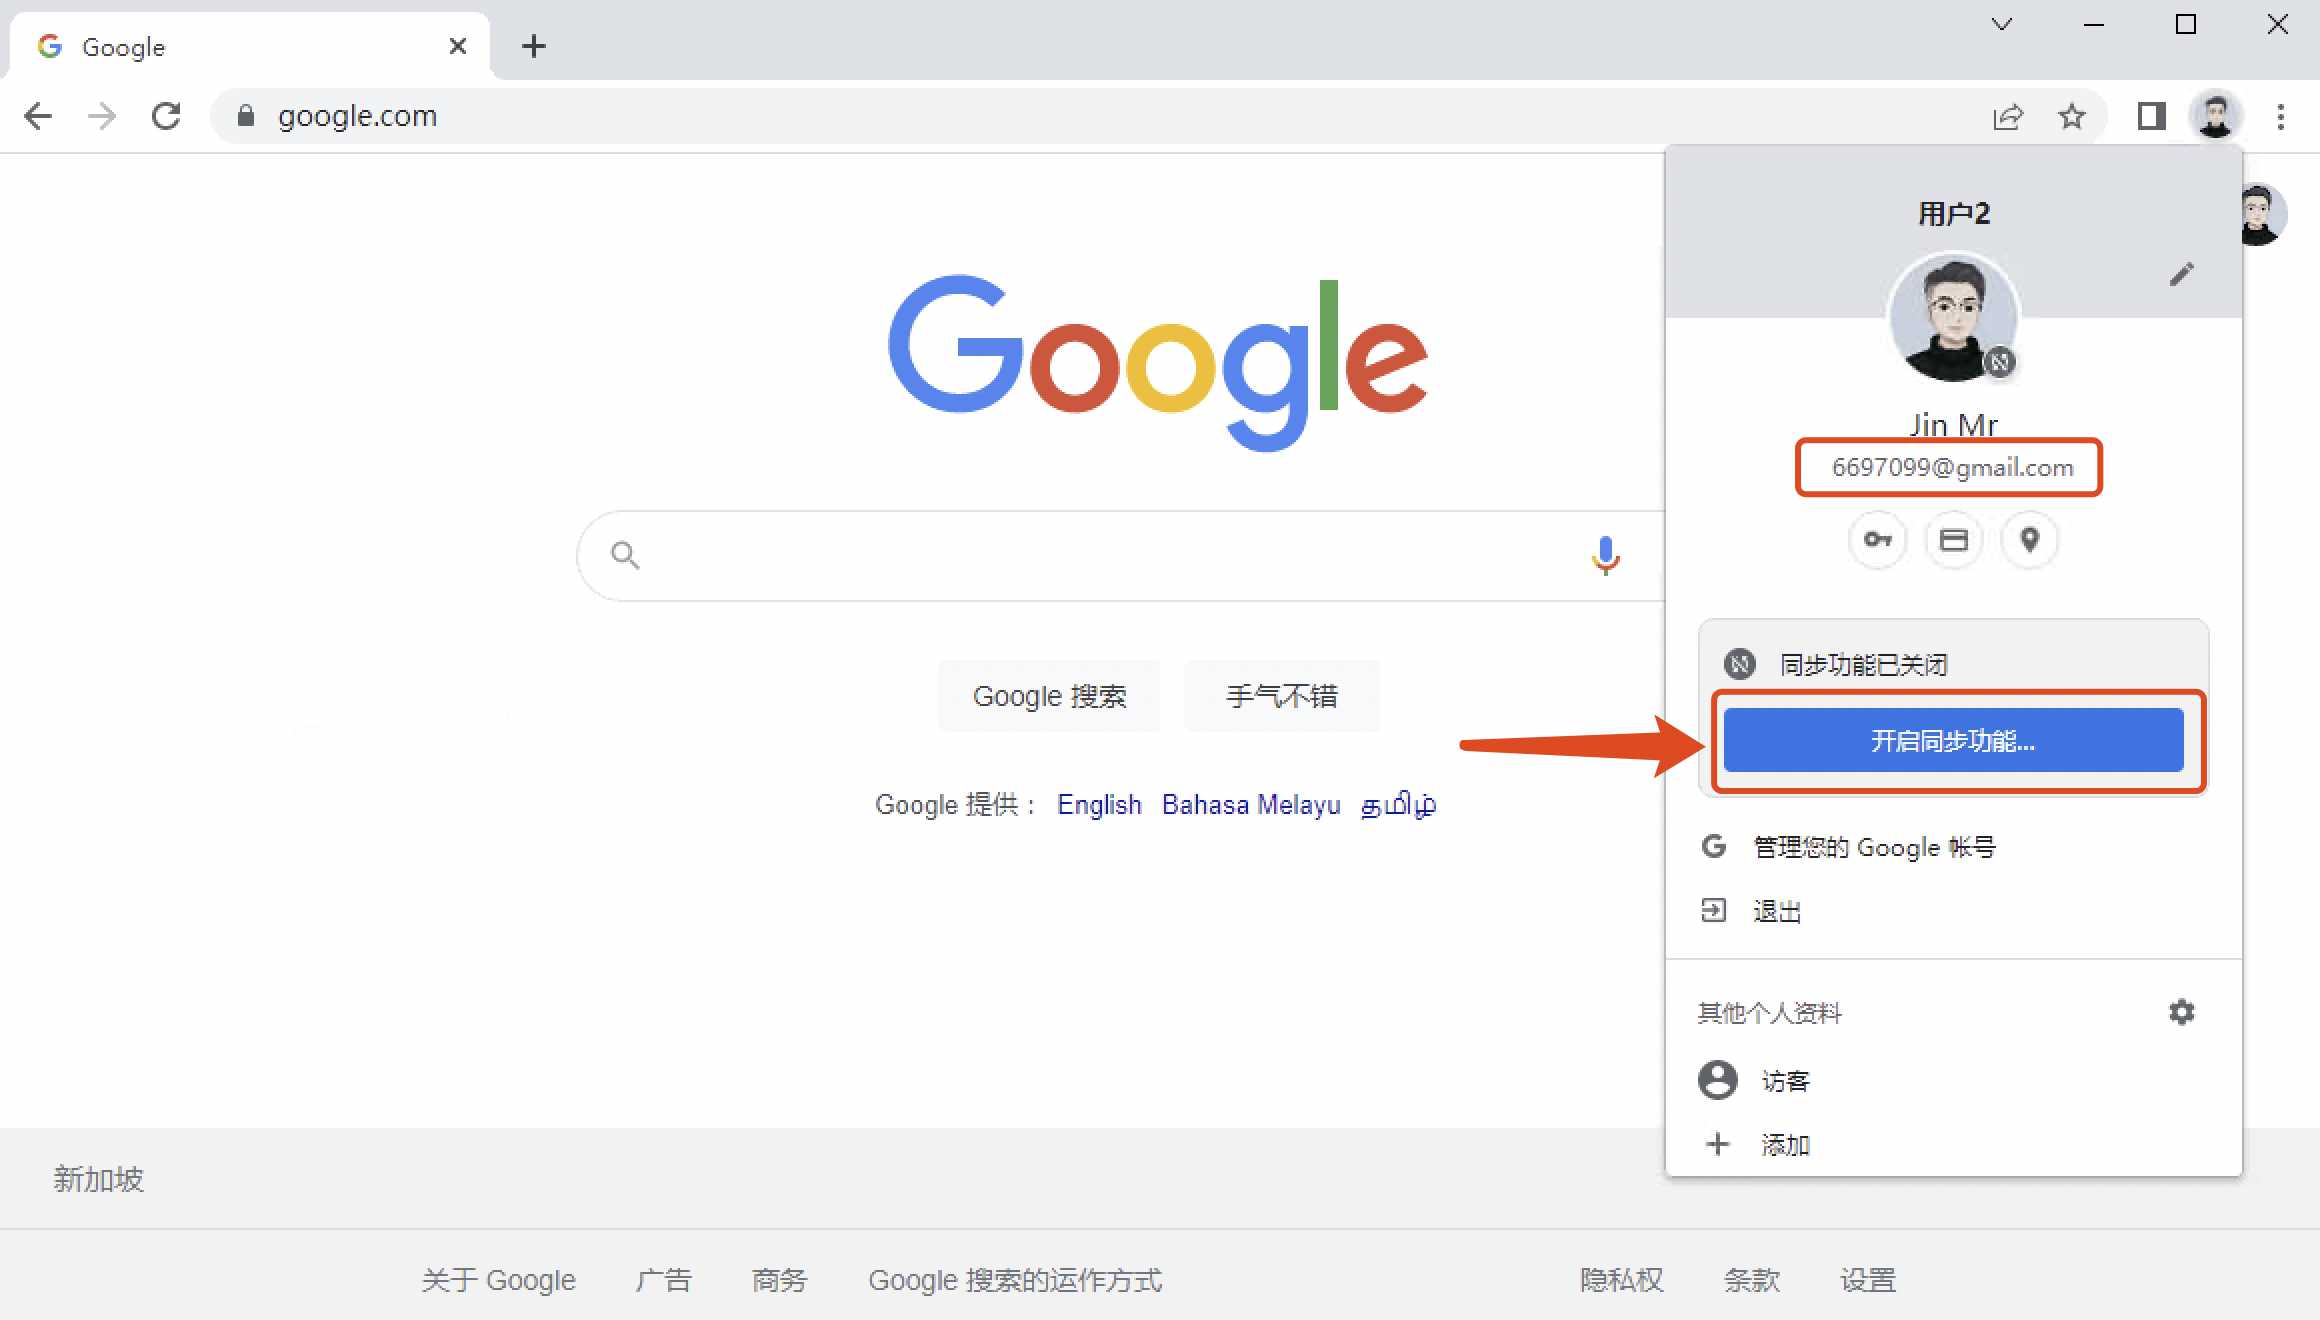Click the email 6697099@gmail.com
The image size is (2320, 1320).
pos(1952,467)
